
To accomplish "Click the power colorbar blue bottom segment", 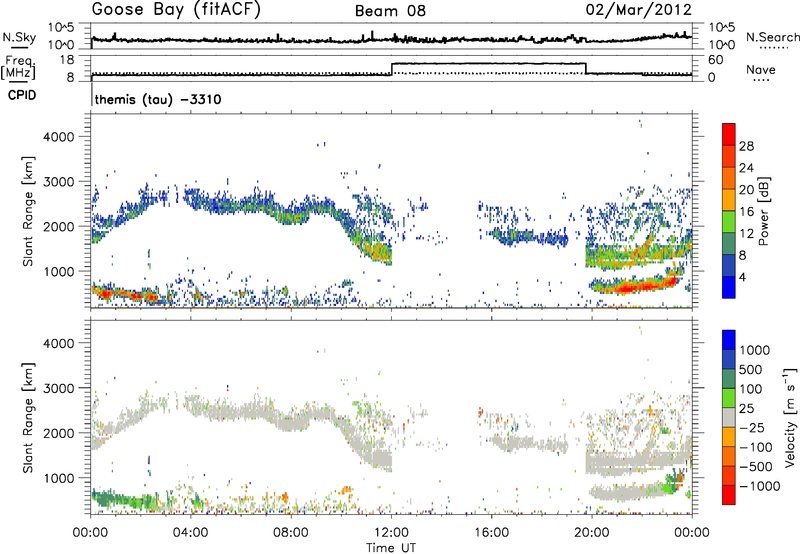I will point(729,287).
